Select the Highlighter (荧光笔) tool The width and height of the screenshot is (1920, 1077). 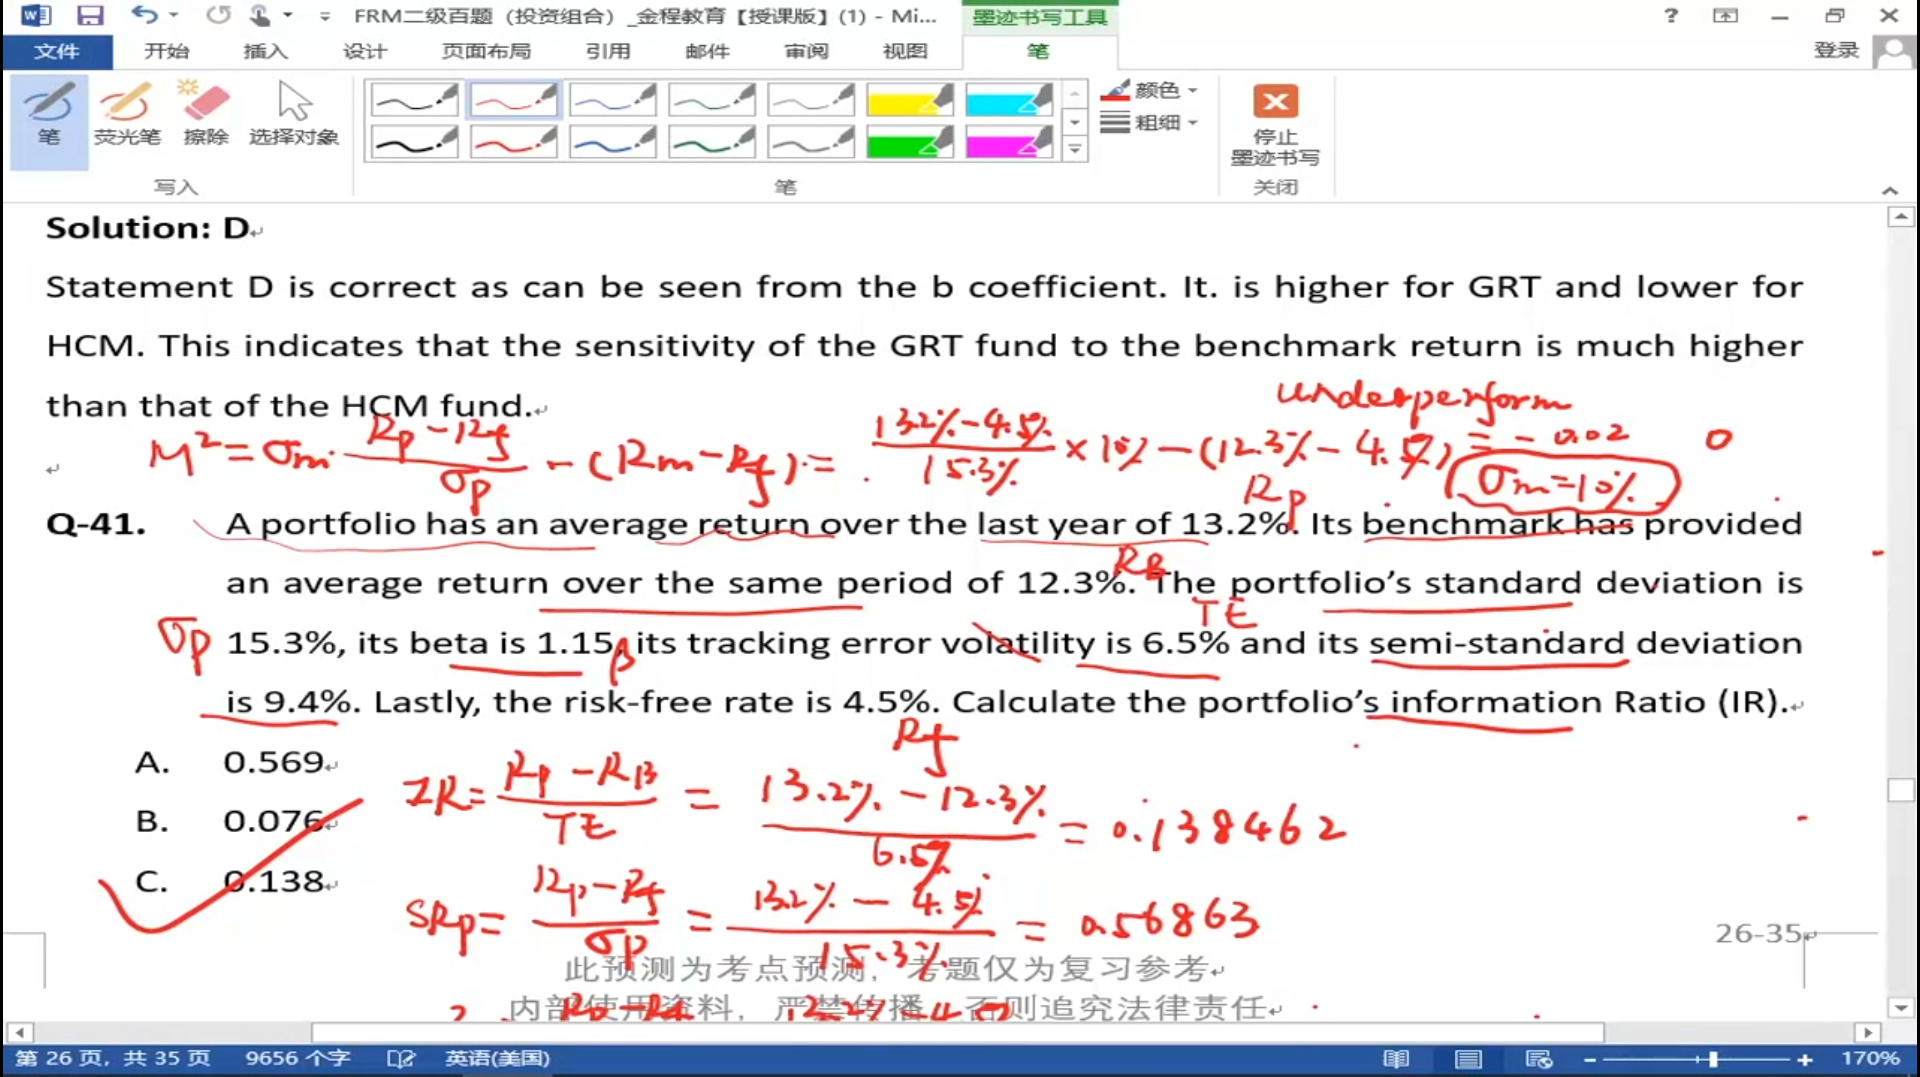point(126,116)
